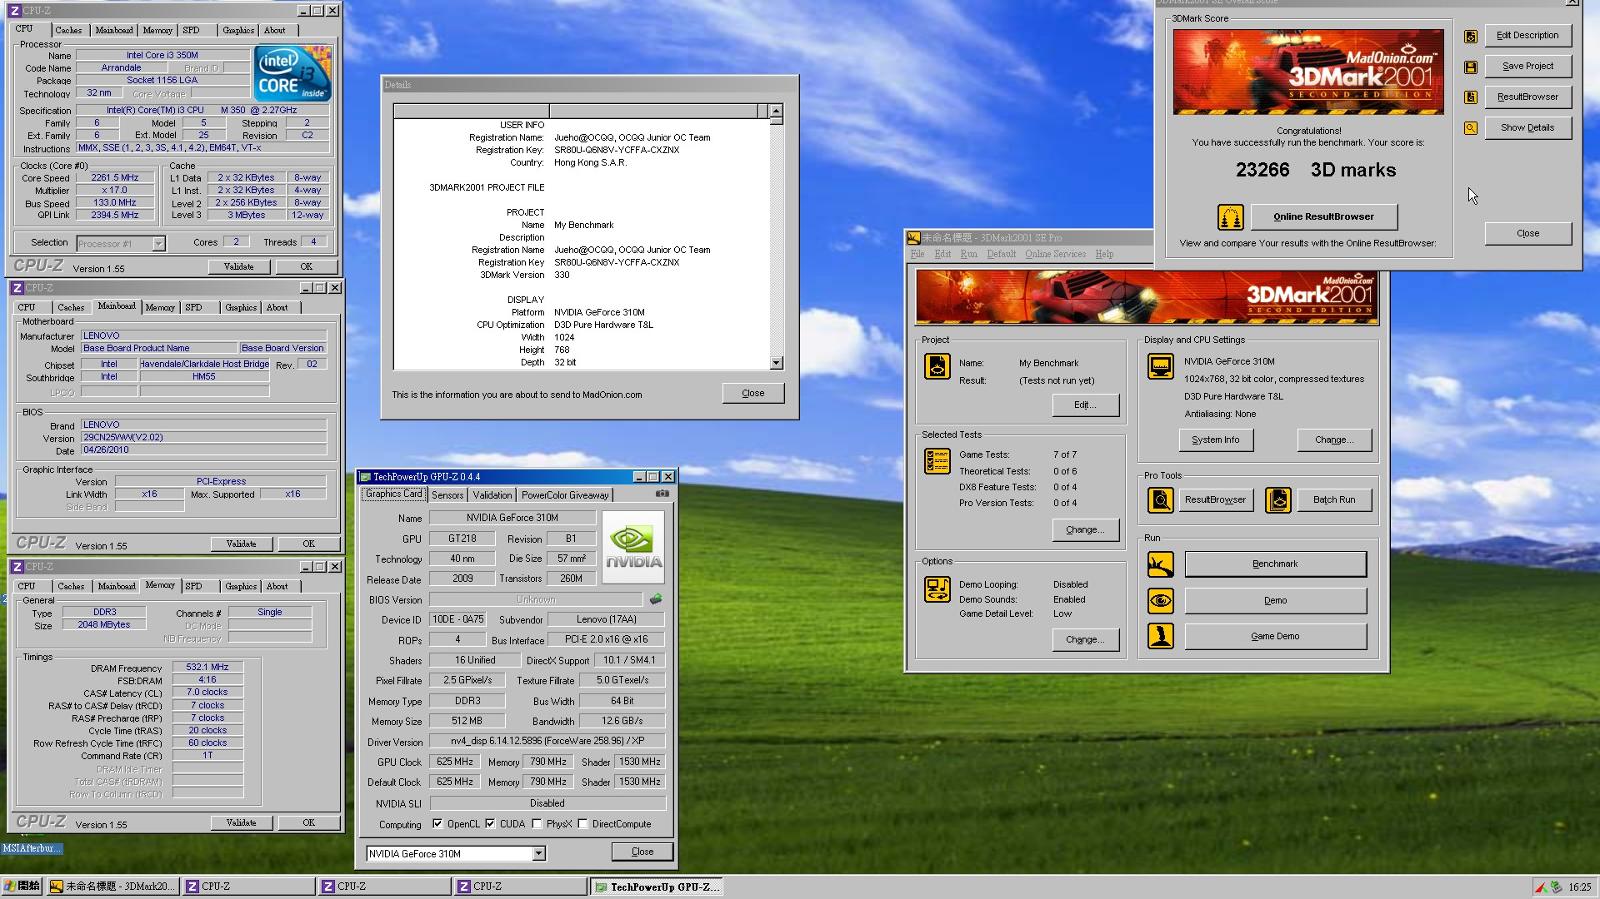
Task: Click the Display and CPU Settings monitor icon
Action: pos(1160,367)
